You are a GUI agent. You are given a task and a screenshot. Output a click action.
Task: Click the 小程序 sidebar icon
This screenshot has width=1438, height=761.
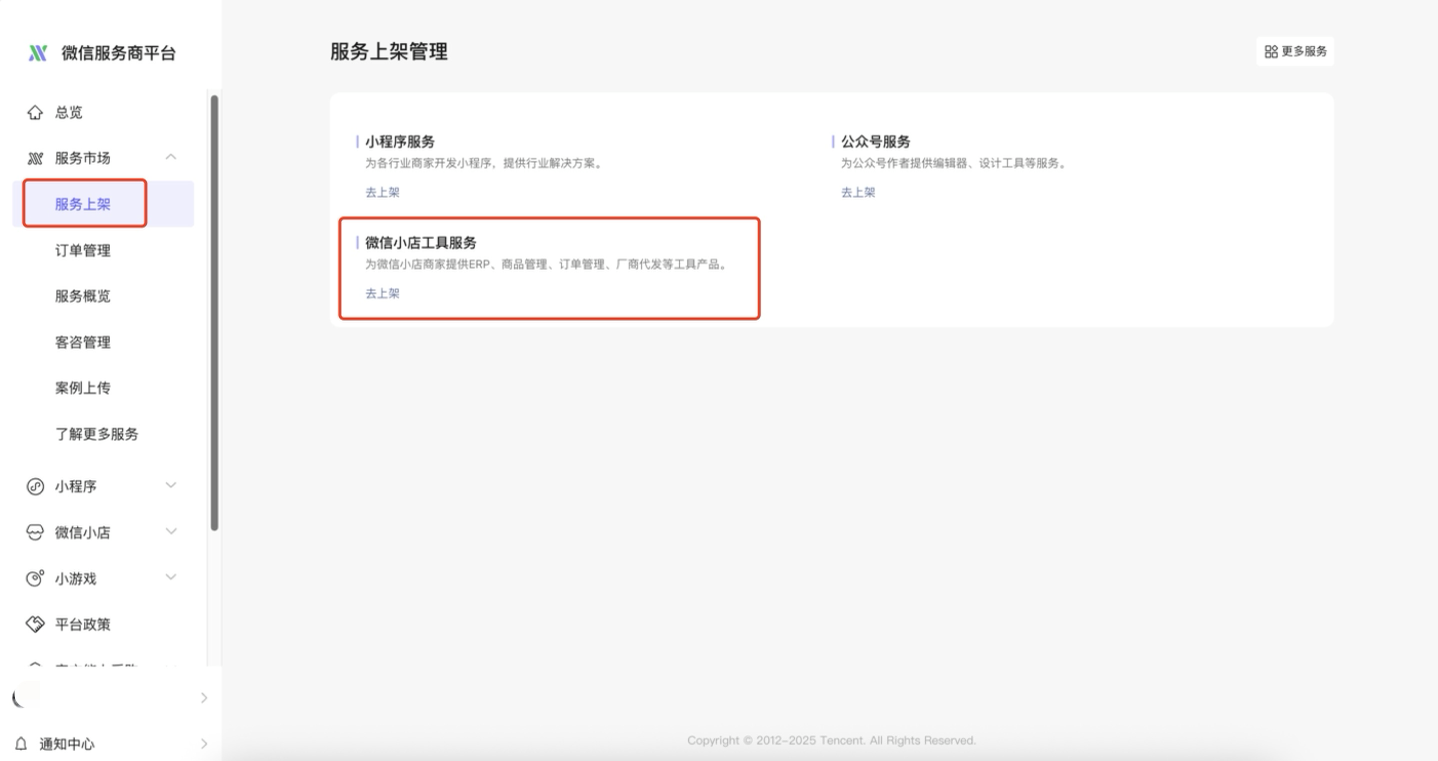(x=35, y=486)
